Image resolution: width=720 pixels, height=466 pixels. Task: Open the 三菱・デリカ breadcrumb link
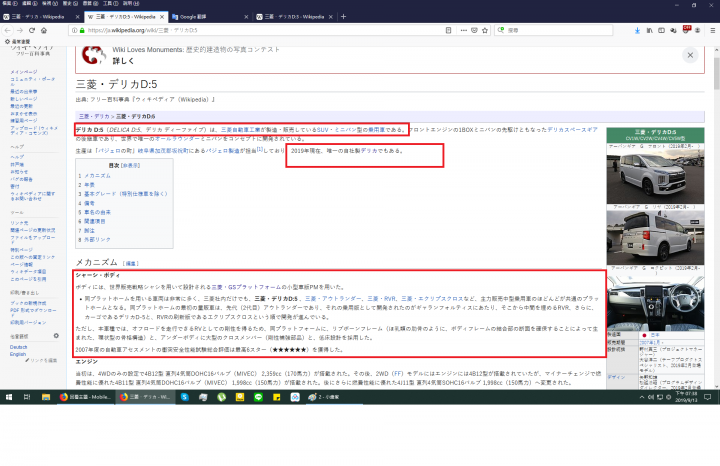click(94, 117)
